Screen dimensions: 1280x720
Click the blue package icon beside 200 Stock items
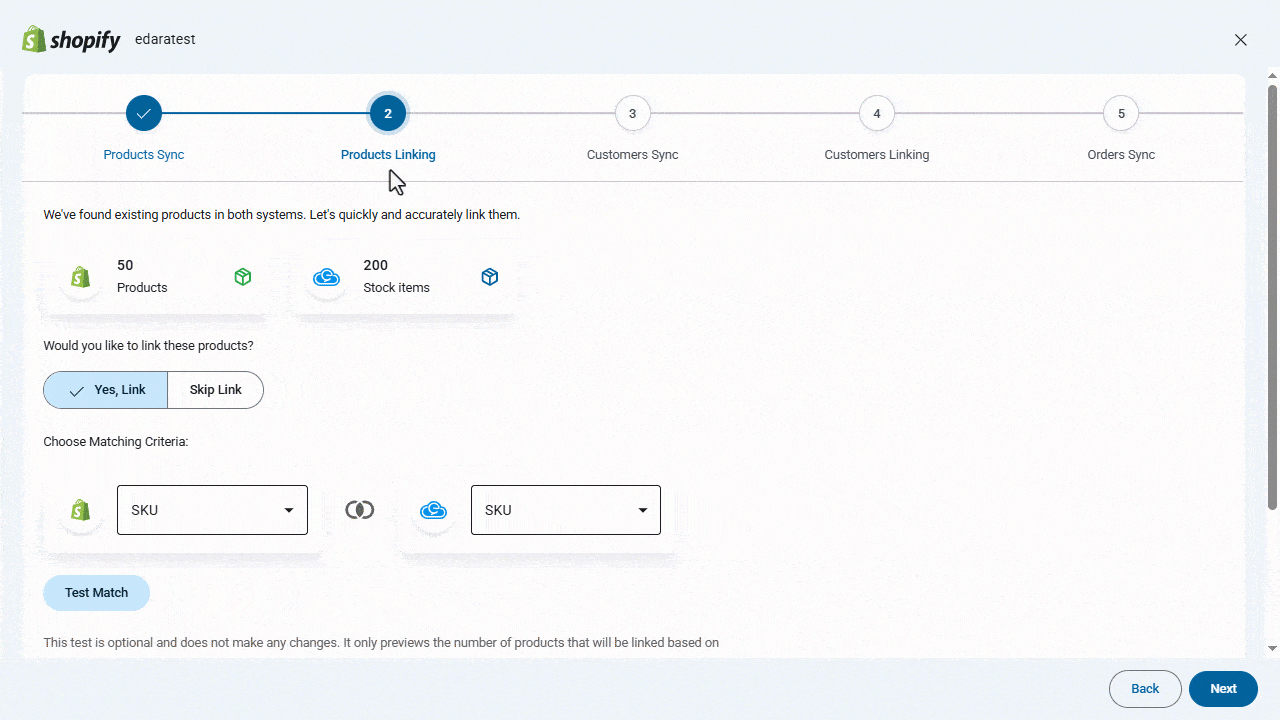(x=490, y=276)
